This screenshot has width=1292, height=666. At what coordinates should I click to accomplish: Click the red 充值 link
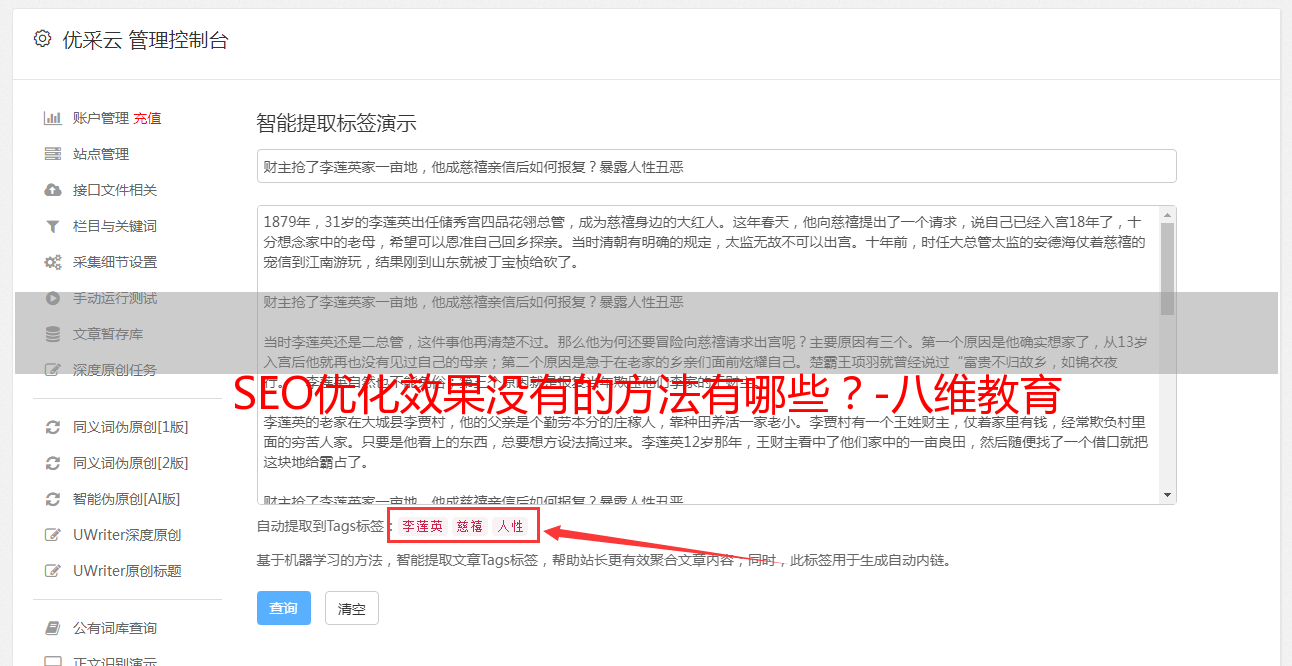click(x=147, y=118)
